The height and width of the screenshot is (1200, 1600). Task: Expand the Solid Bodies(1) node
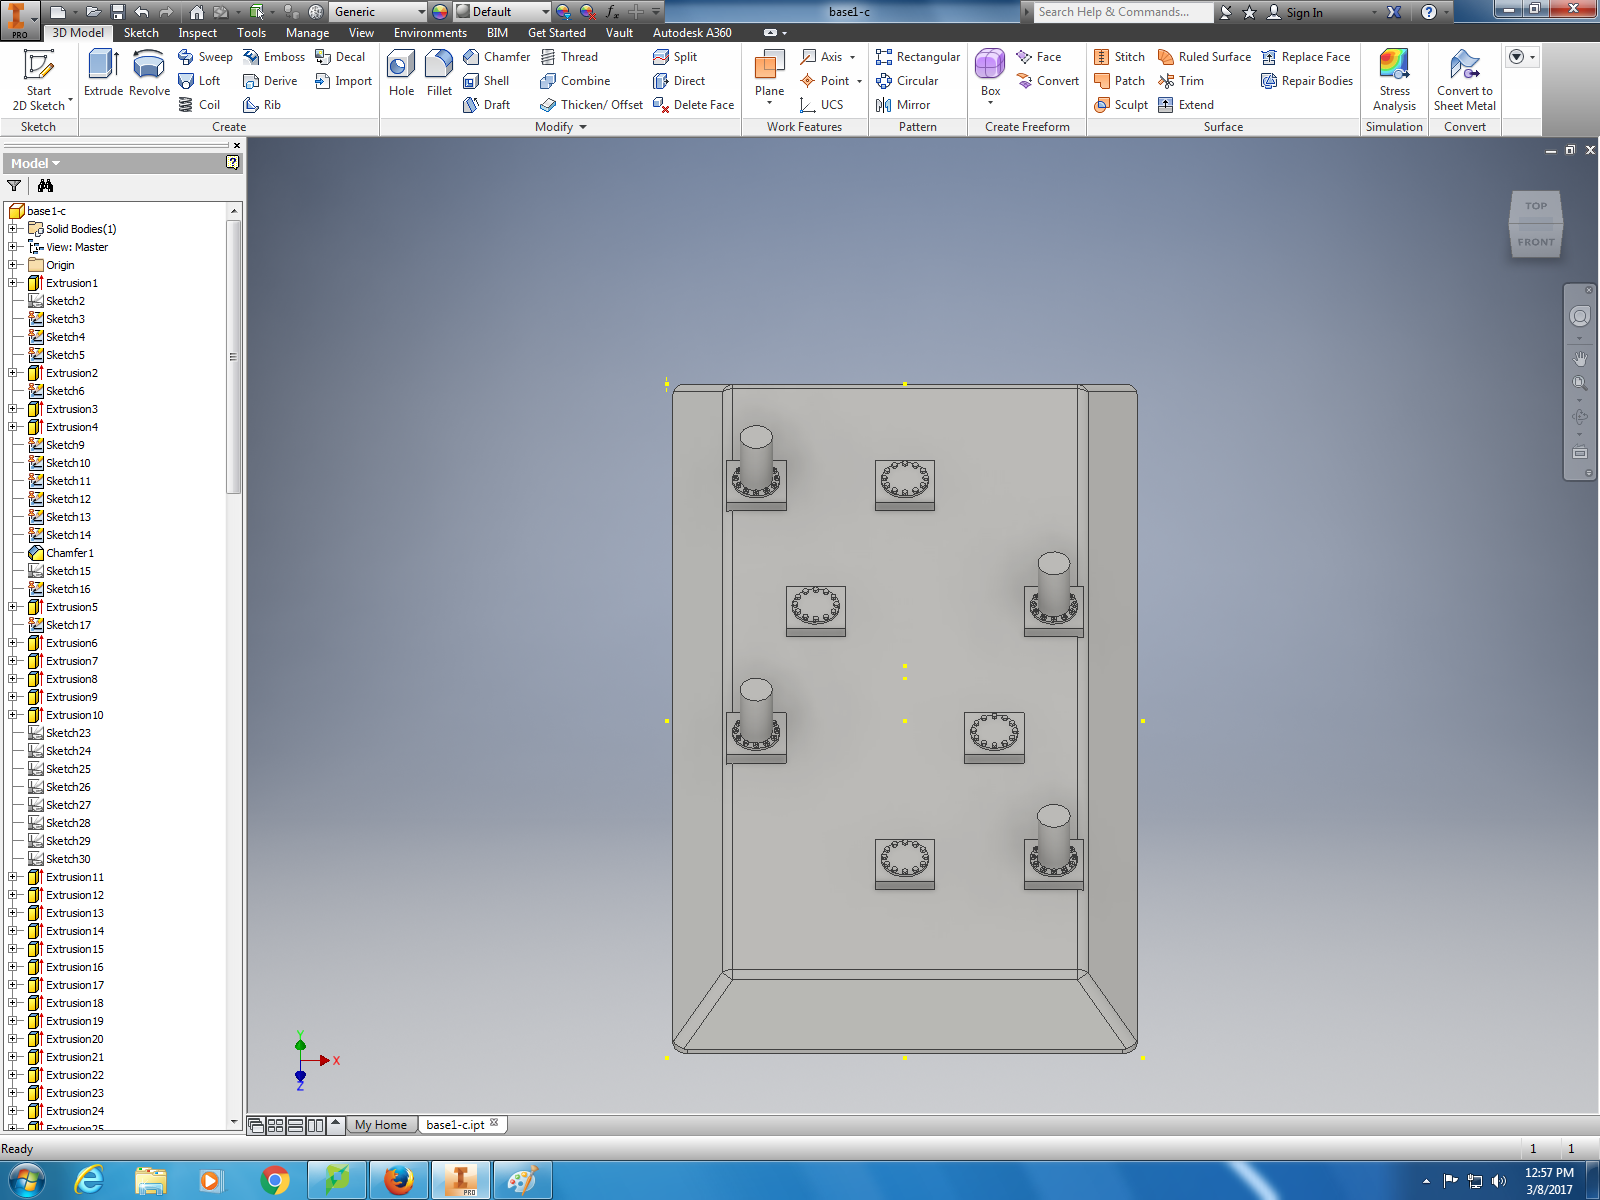[x=13, y=229]
